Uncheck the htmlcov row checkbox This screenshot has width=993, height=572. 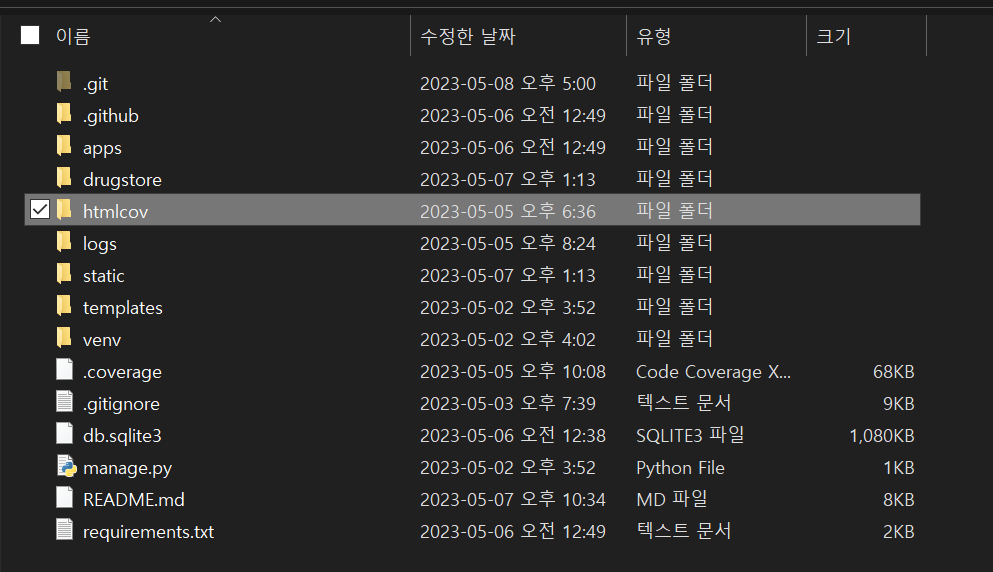[x=40, y=209]
